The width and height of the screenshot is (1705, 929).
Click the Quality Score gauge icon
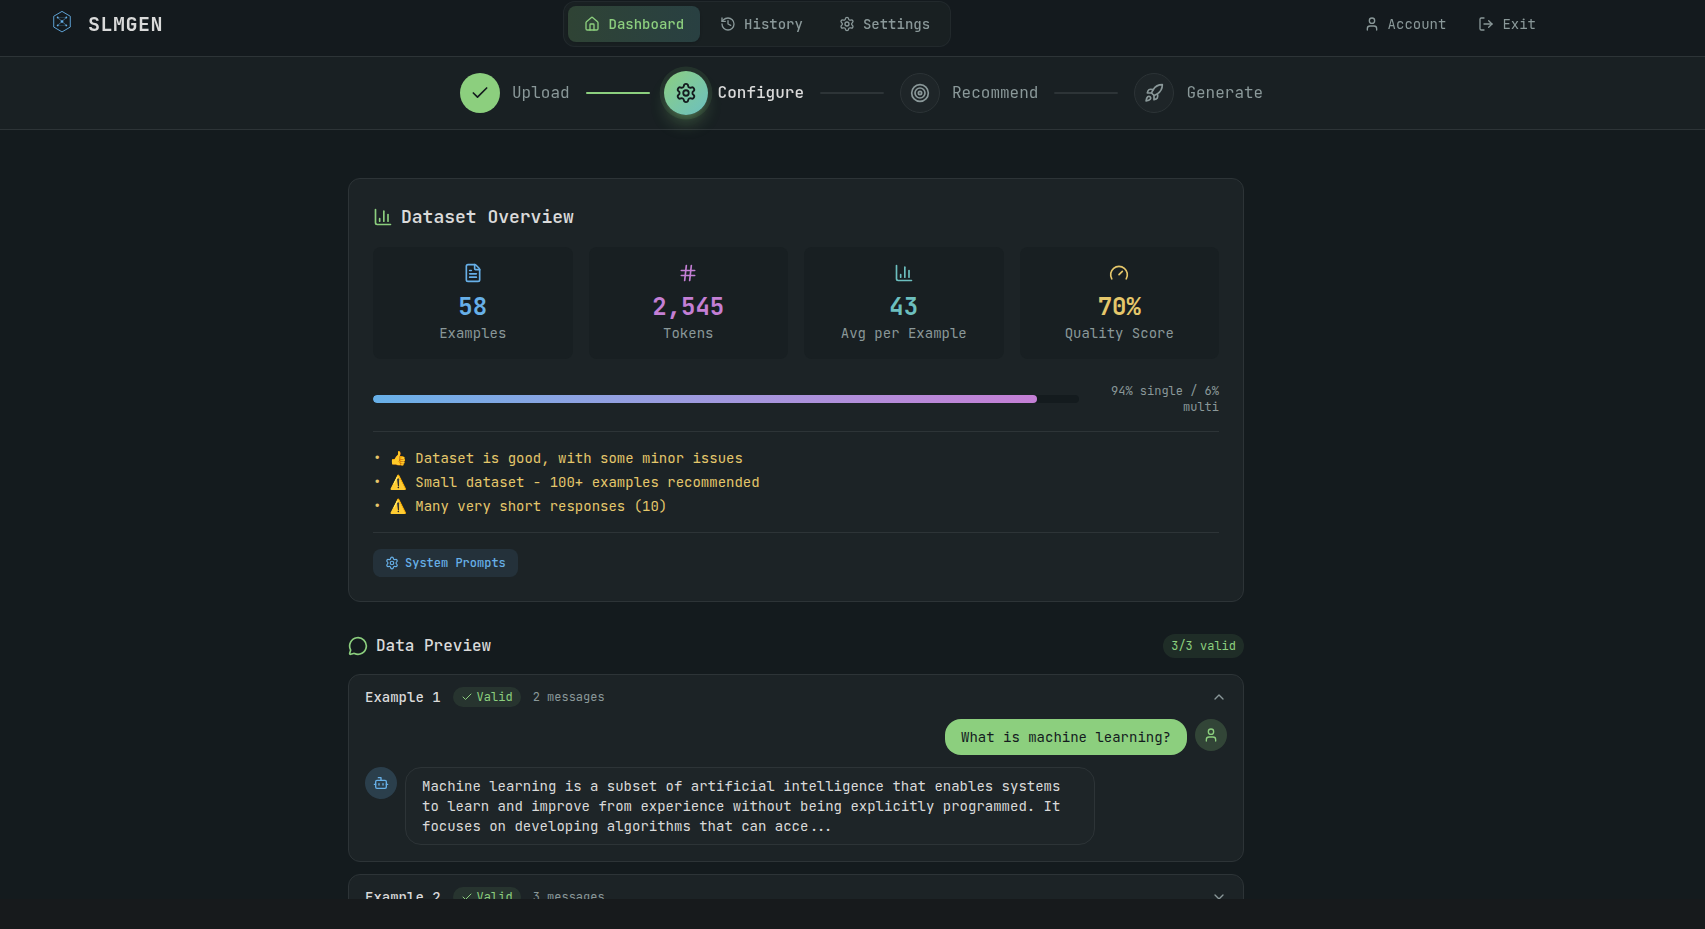pyautogui.click(x=1119, y=272)
